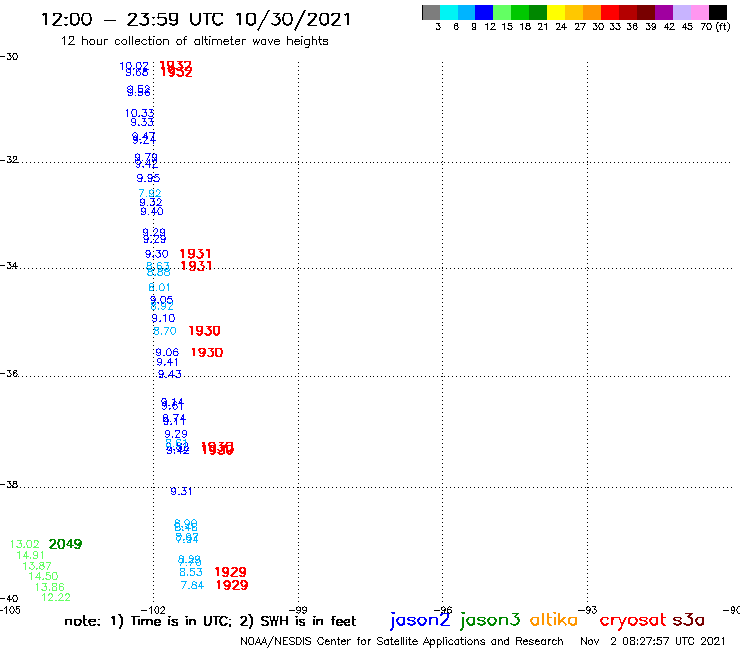This screenshot has height=650, width=740.
Task: Click the note 'Time is in UTC; SWH is in feet'
Action: 210,621
